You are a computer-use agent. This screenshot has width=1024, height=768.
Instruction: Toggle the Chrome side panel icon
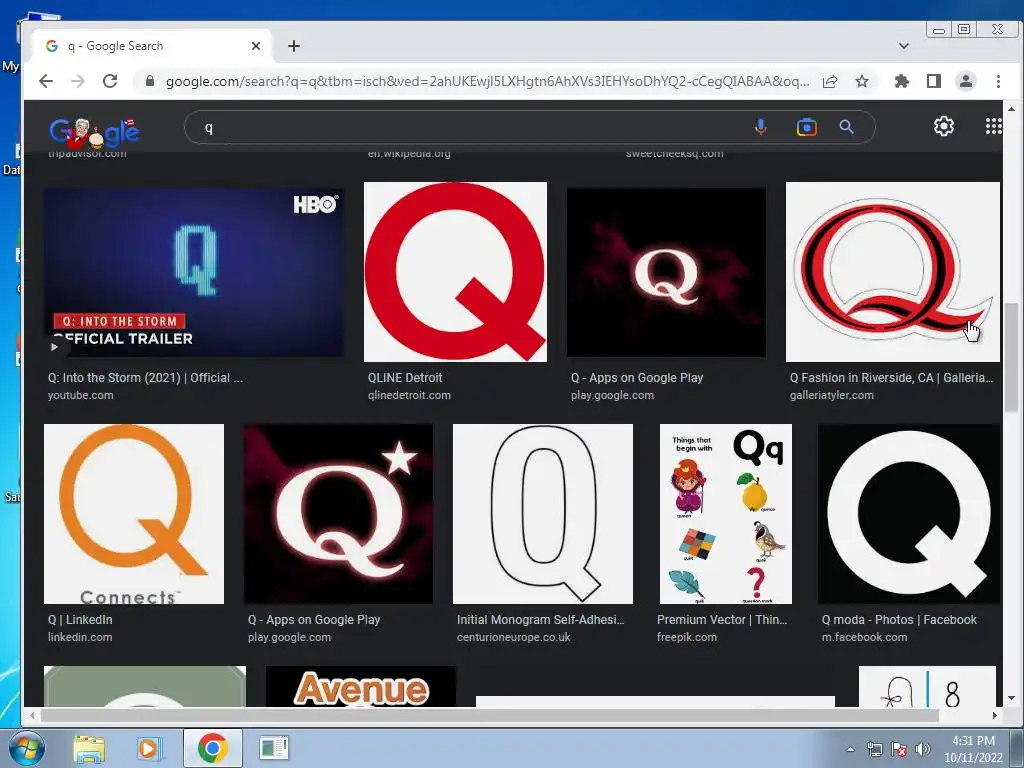[x=934, y=81]
